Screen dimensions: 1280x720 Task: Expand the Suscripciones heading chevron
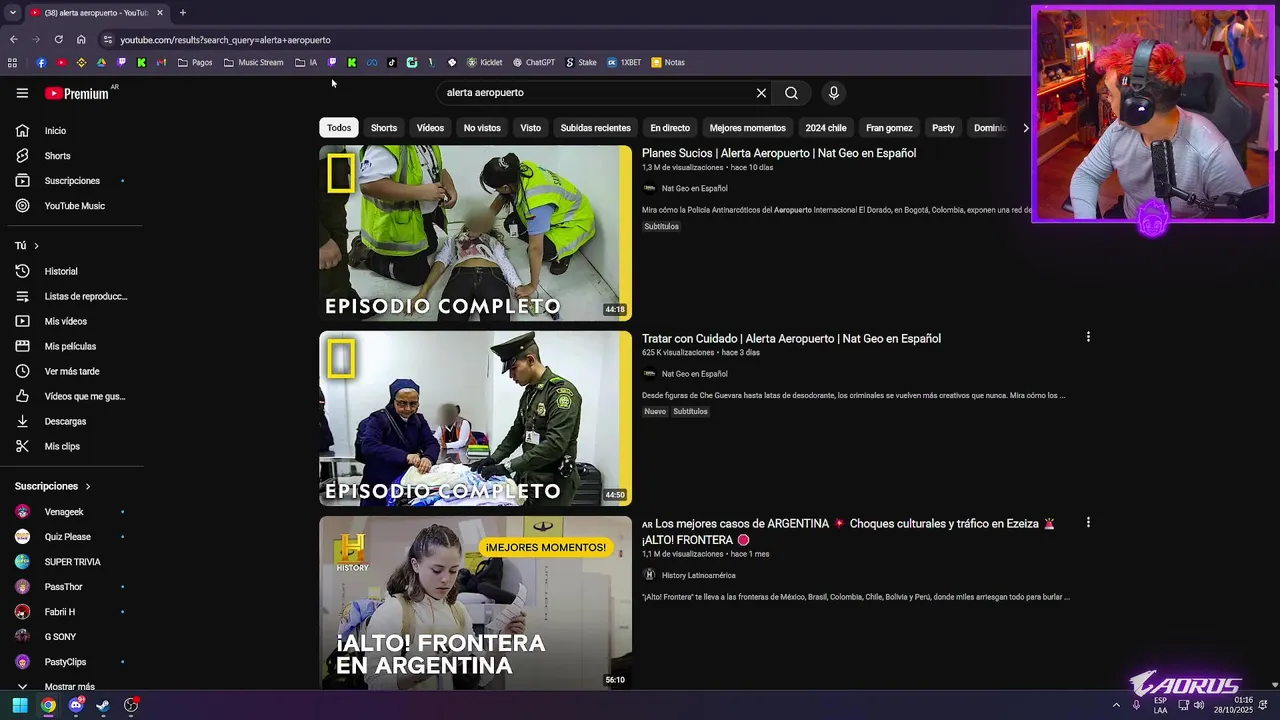tap(87, 487)
